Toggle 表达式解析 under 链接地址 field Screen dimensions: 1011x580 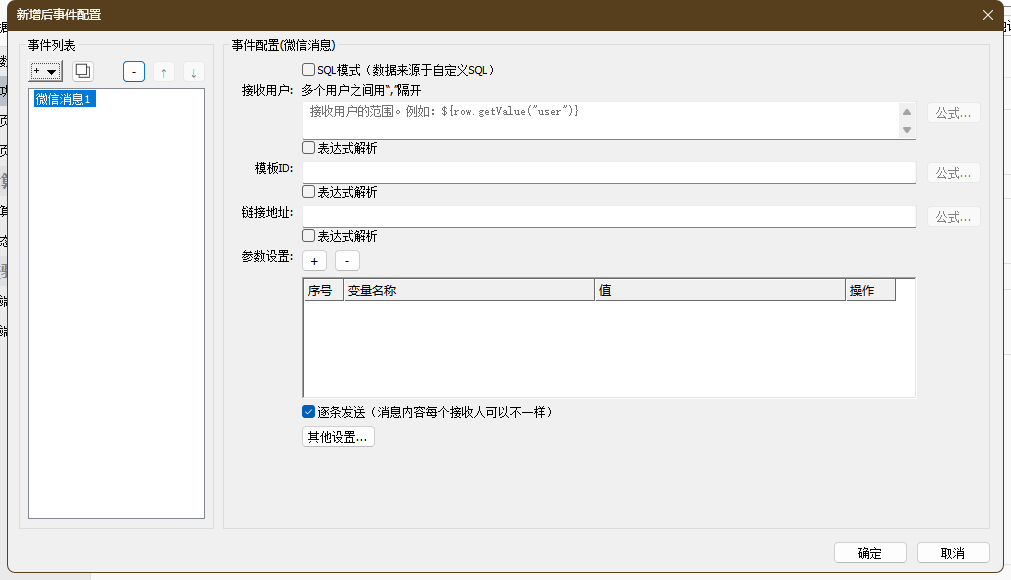[x=309, y=236]
